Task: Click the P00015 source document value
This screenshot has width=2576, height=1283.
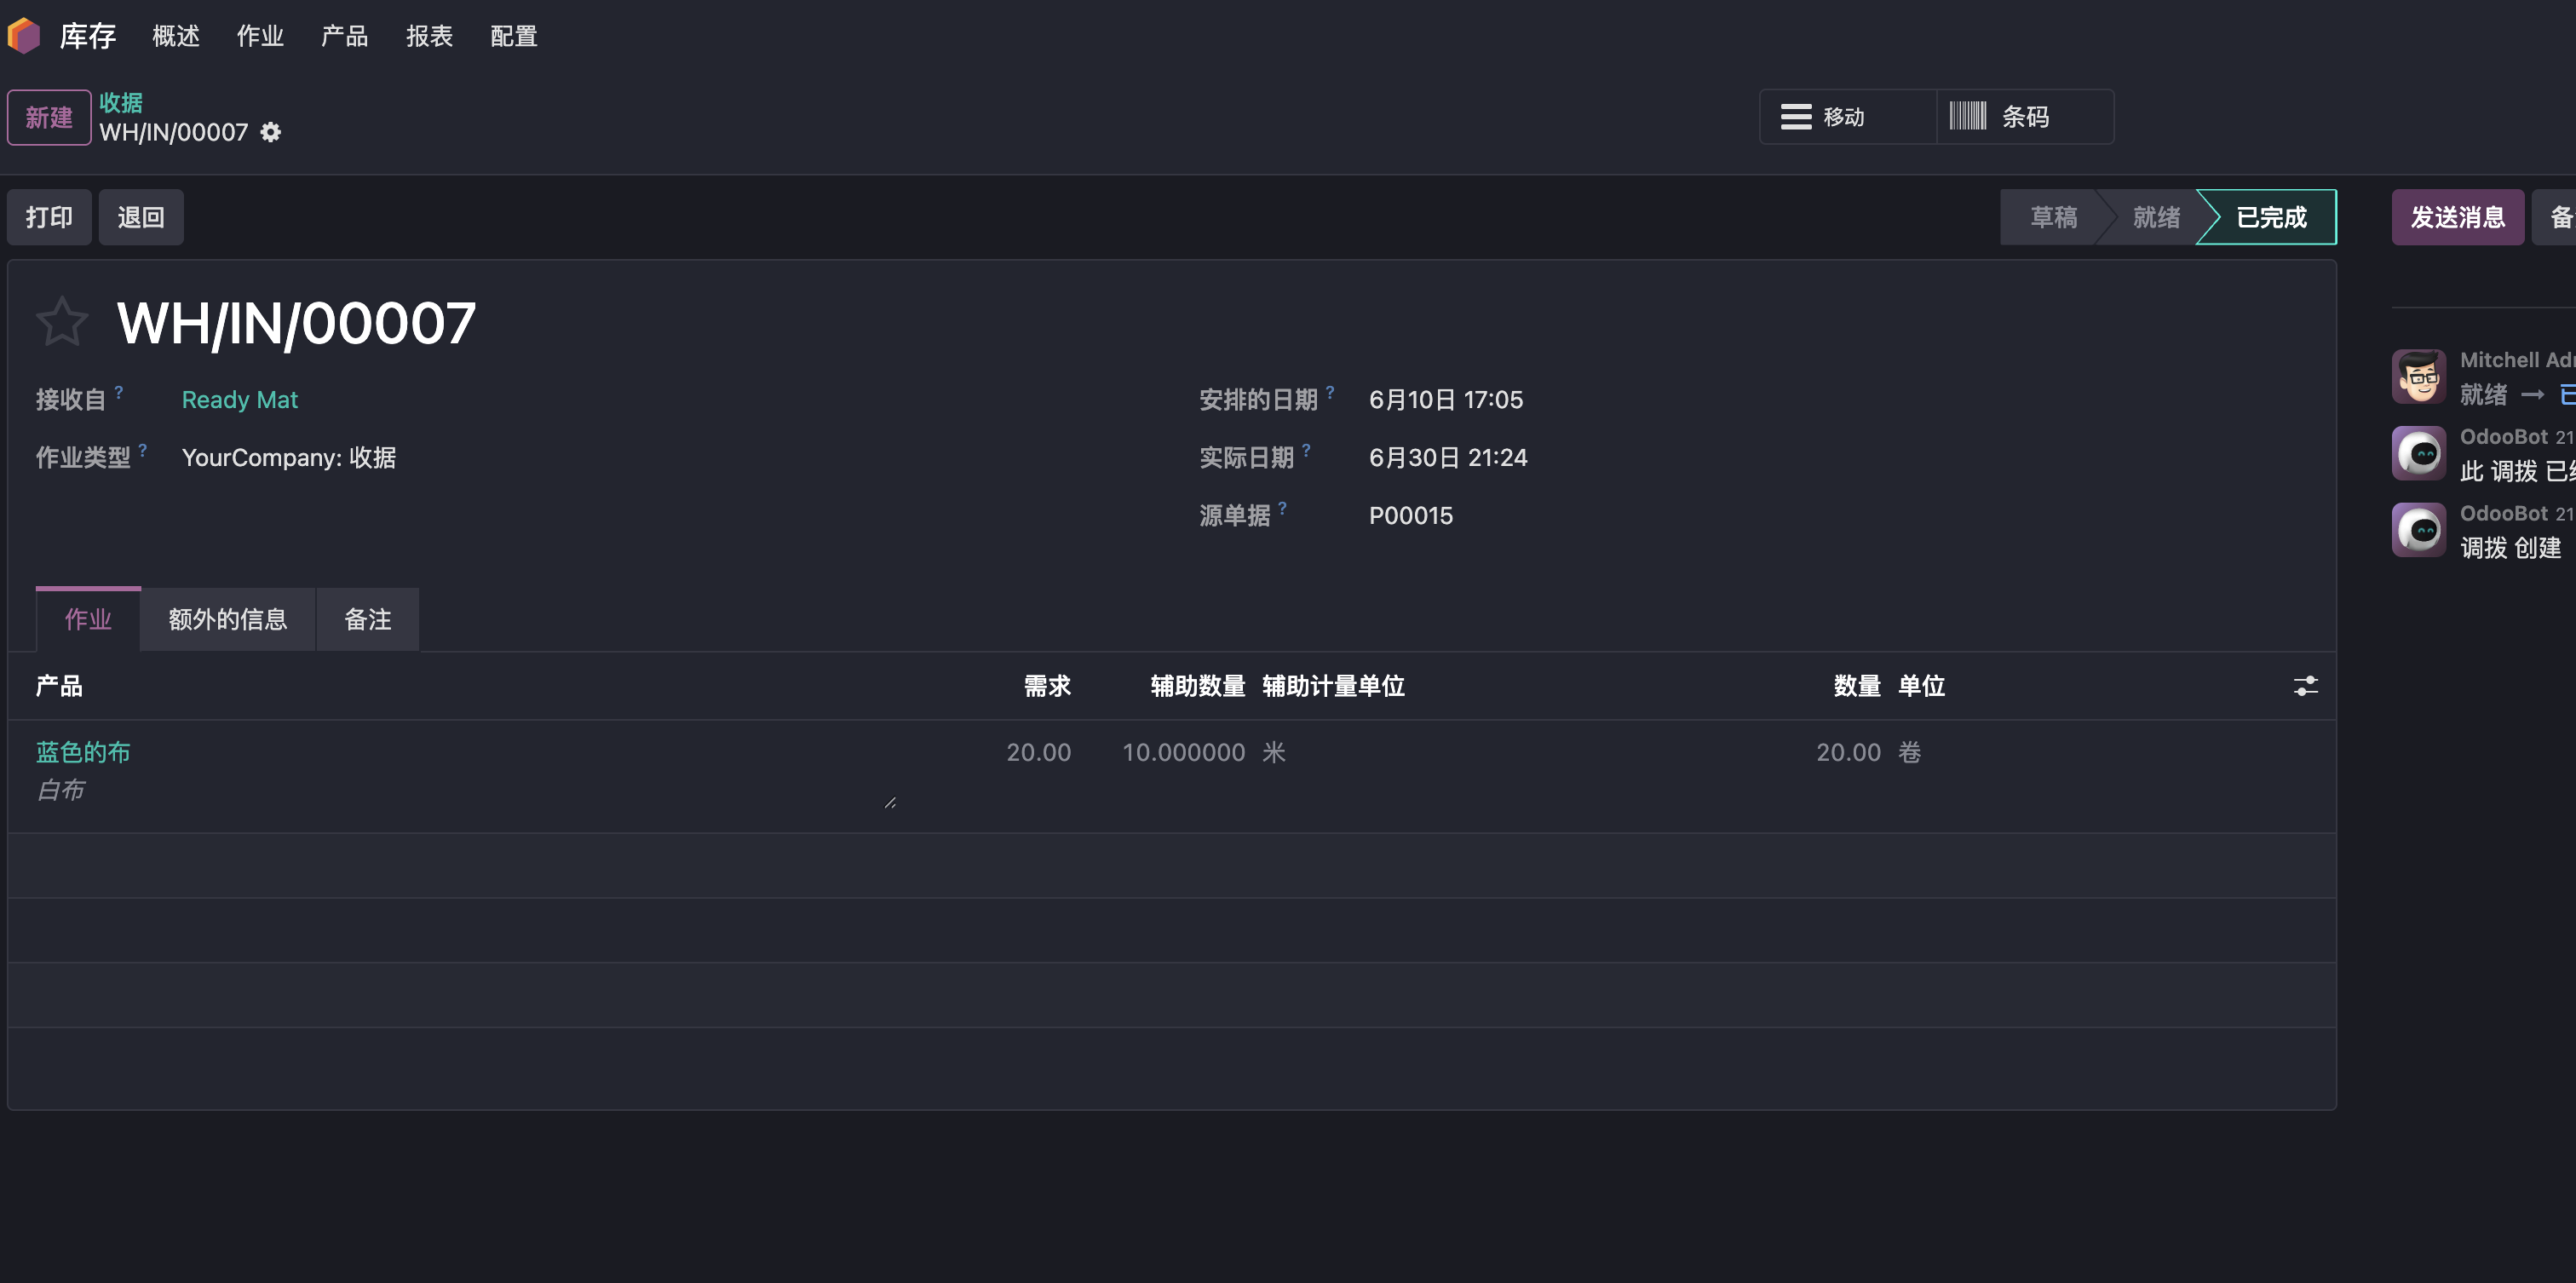Action: (1410, 516)
